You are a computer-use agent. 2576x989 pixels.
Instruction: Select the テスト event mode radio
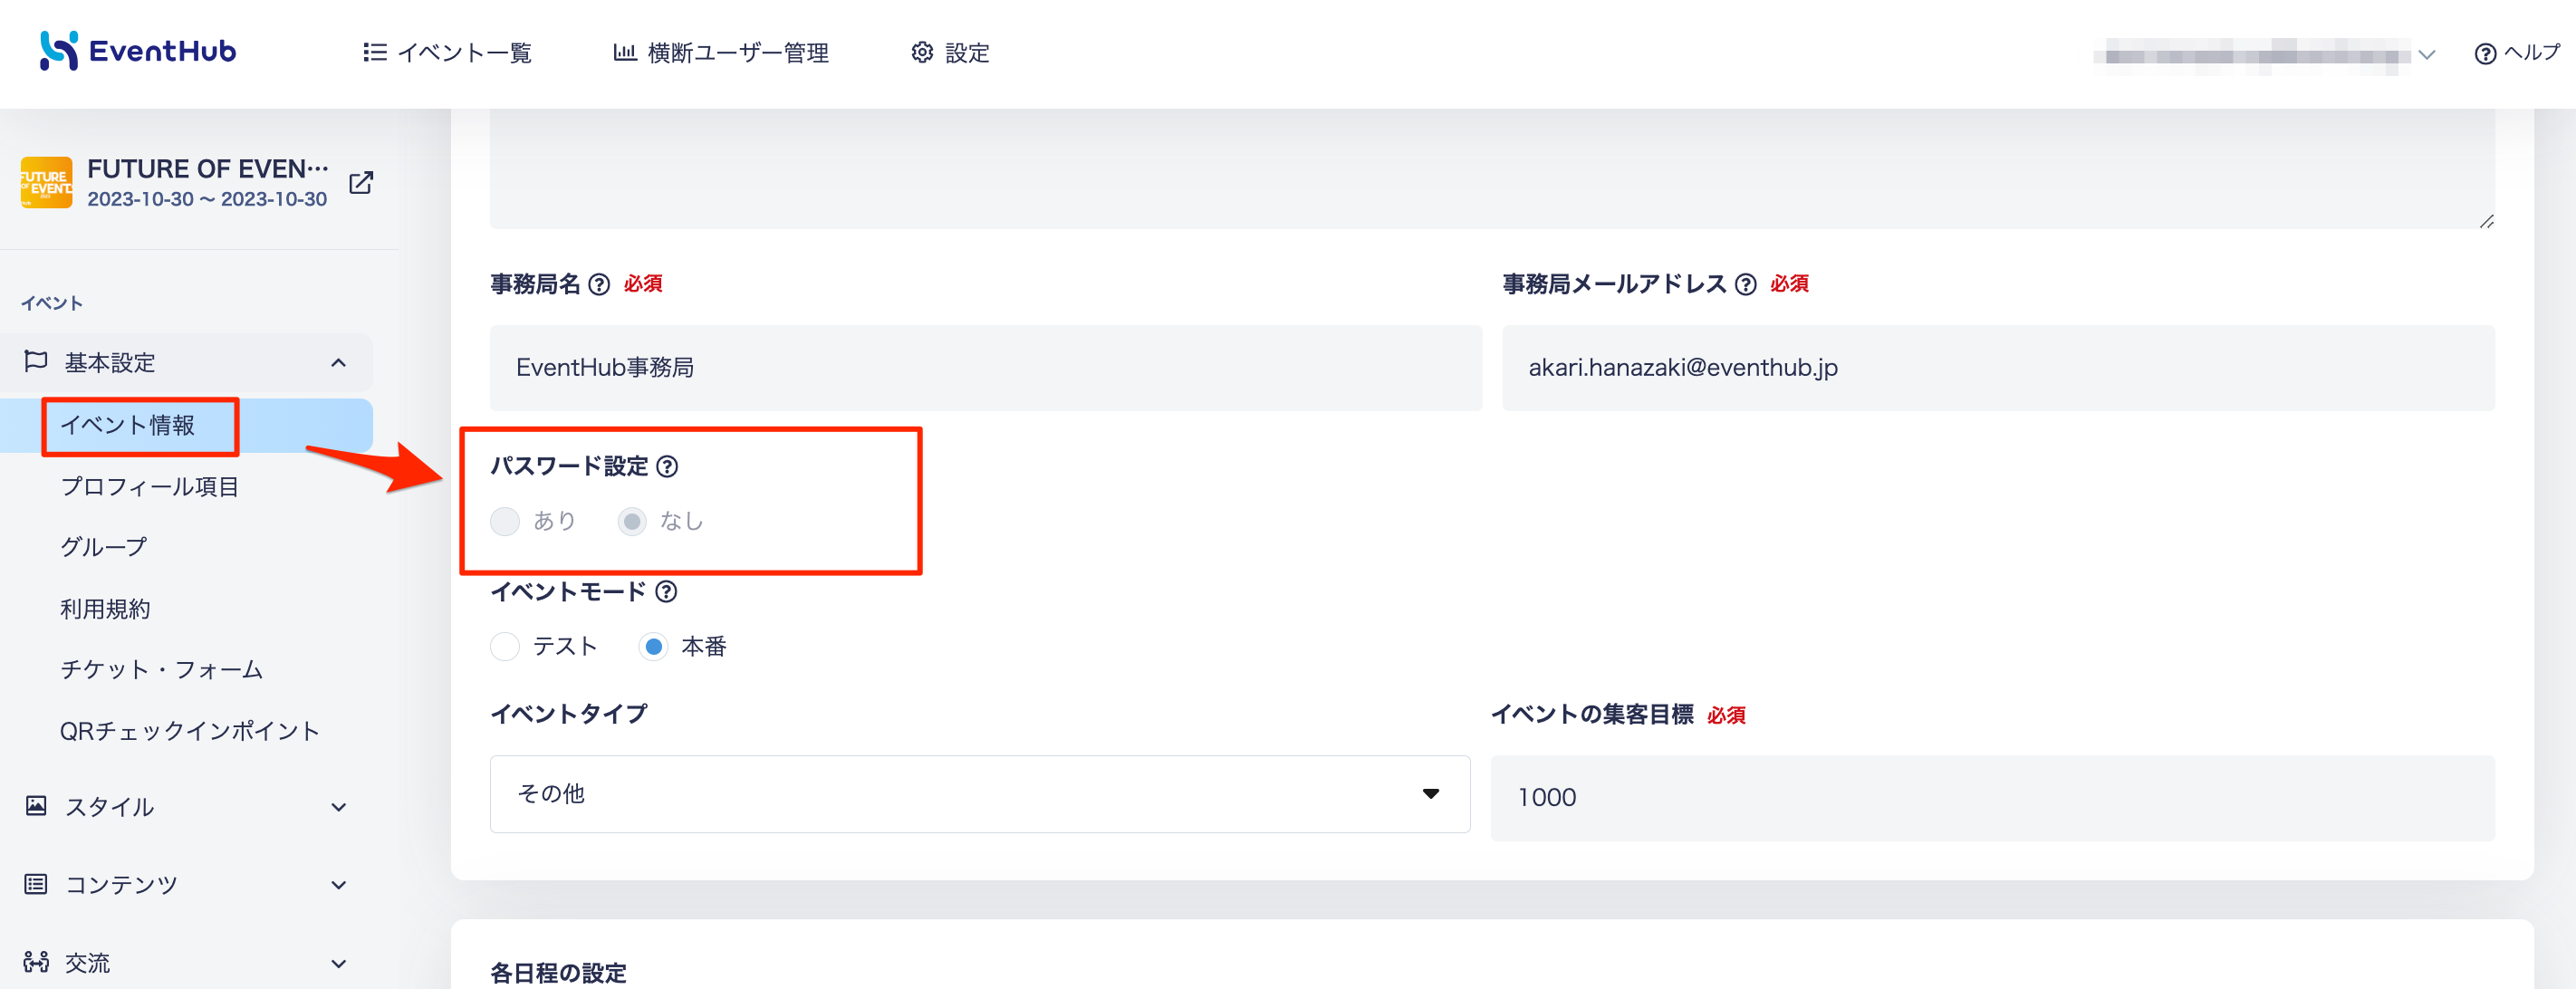point(505,647)
